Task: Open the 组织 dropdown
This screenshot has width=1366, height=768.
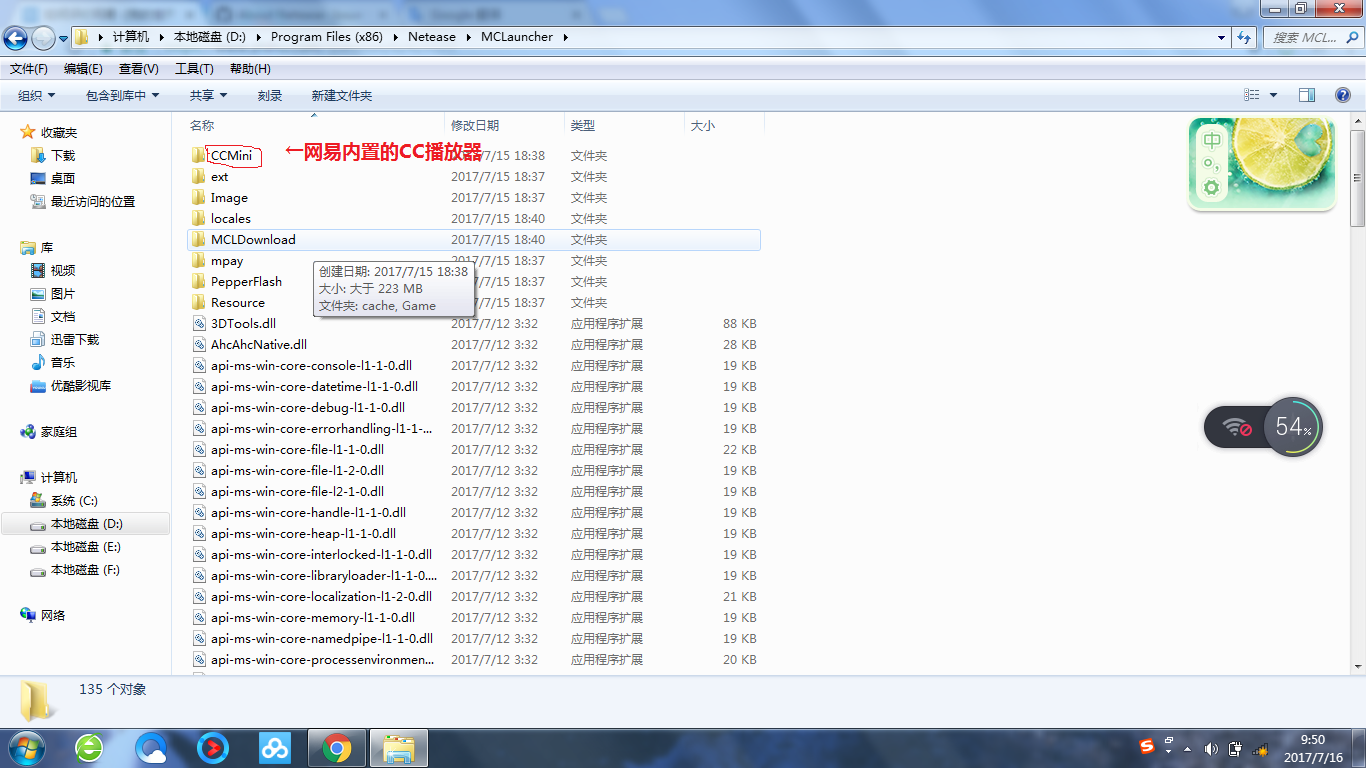Action: [37, 95]
